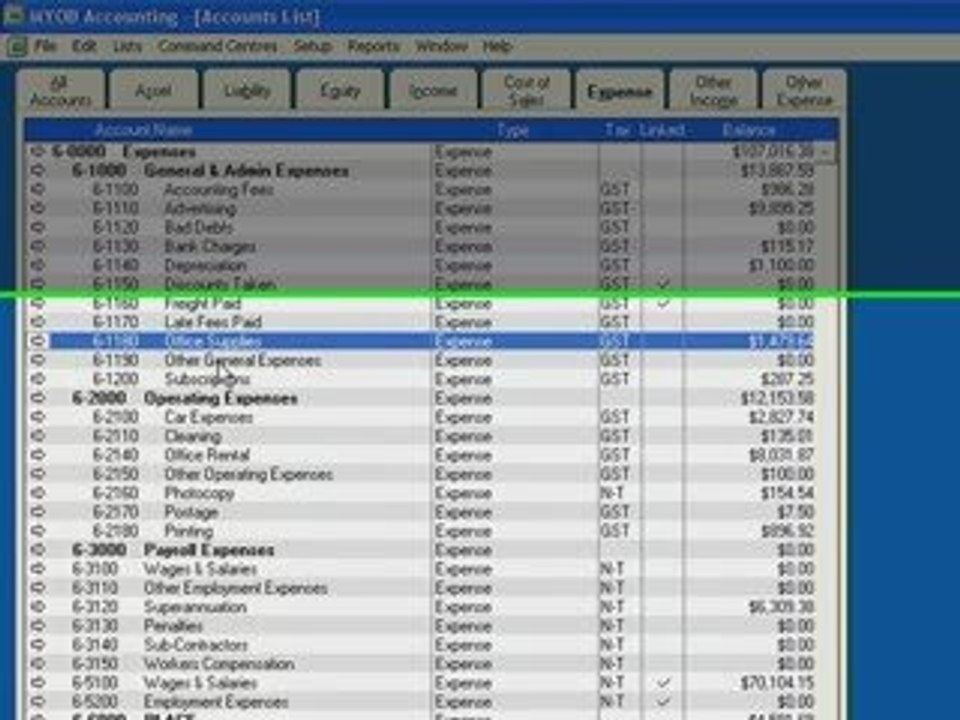Switch to the Equity tab
Image resolution: width=960 pixels, height=720 pixels.
pyautogui.click(x=340, y=91)
